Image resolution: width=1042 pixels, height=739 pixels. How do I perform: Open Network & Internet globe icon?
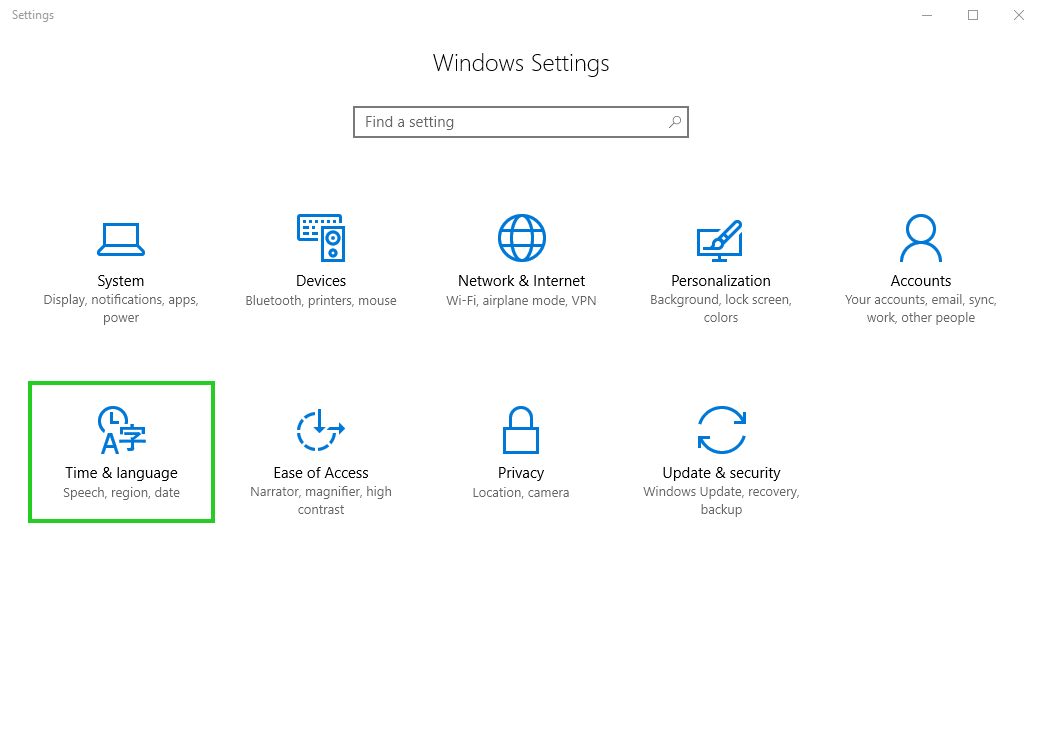520,238
